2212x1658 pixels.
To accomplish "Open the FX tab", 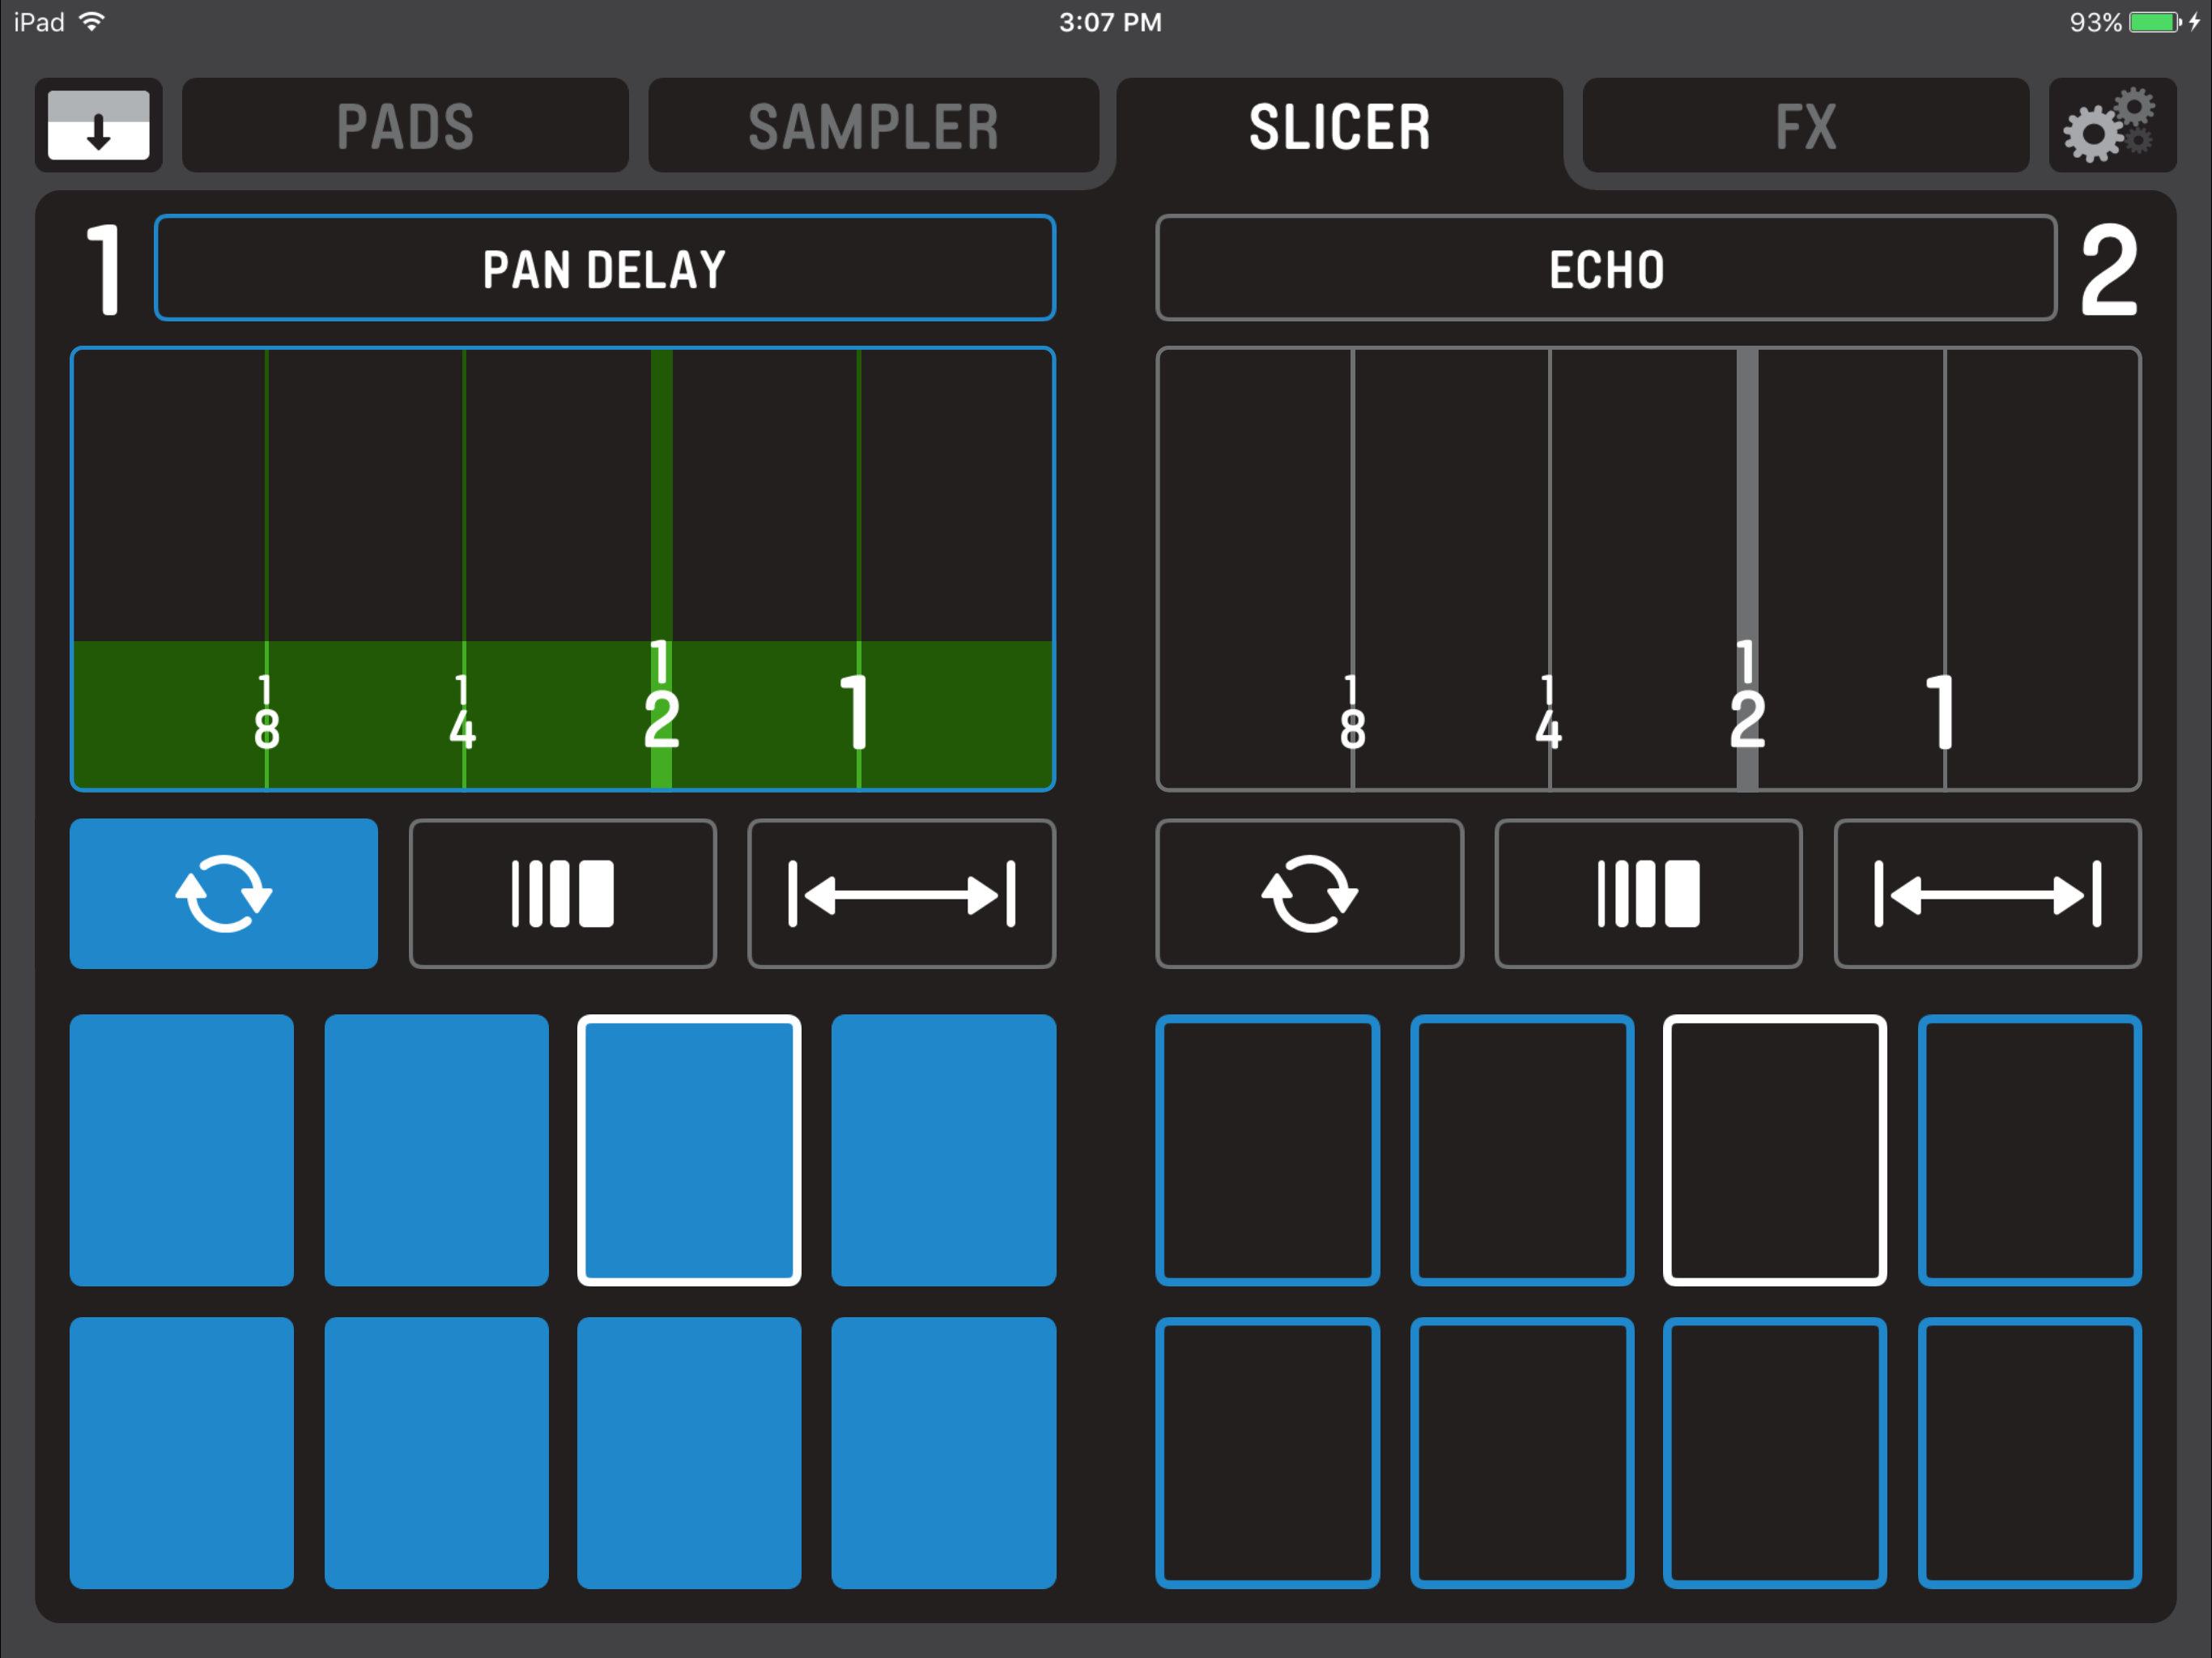I will (1805, 126).
